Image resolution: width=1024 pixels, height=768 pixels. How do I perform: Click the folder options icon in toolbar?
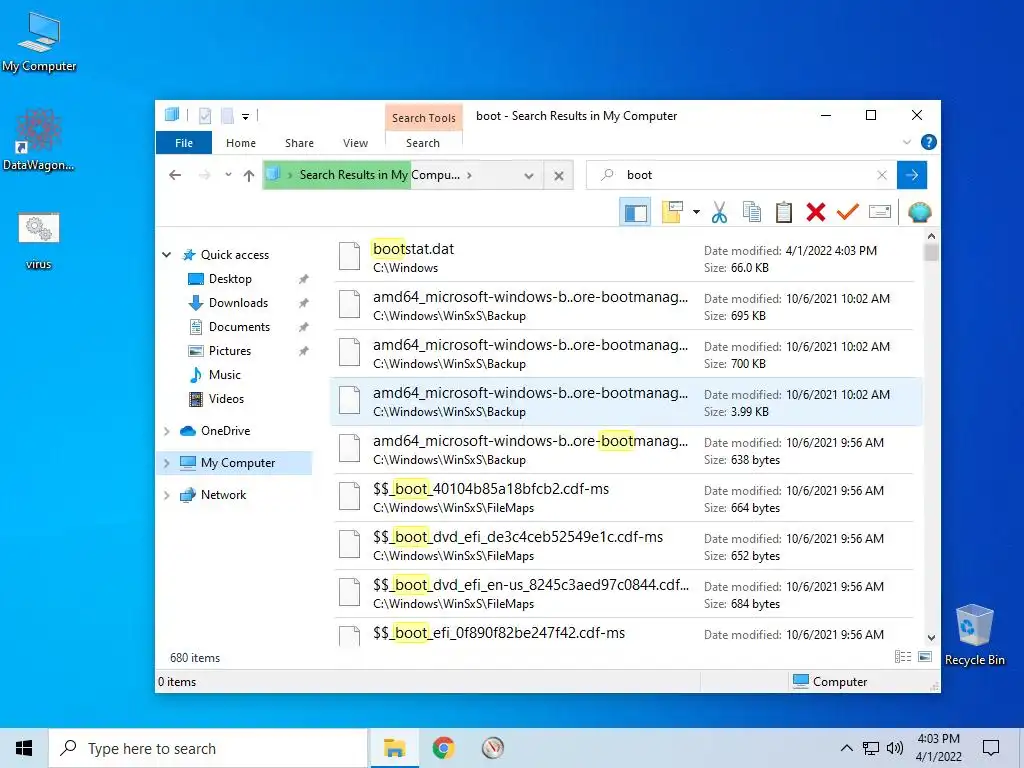(x=672, y=212)
